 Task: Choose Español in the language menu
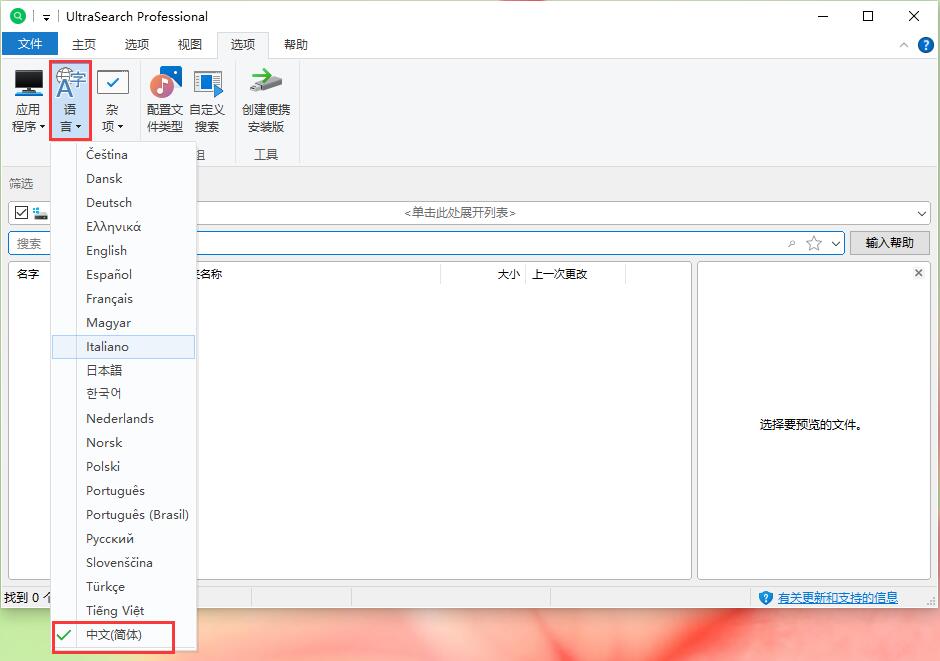click(x=123, y=274)
